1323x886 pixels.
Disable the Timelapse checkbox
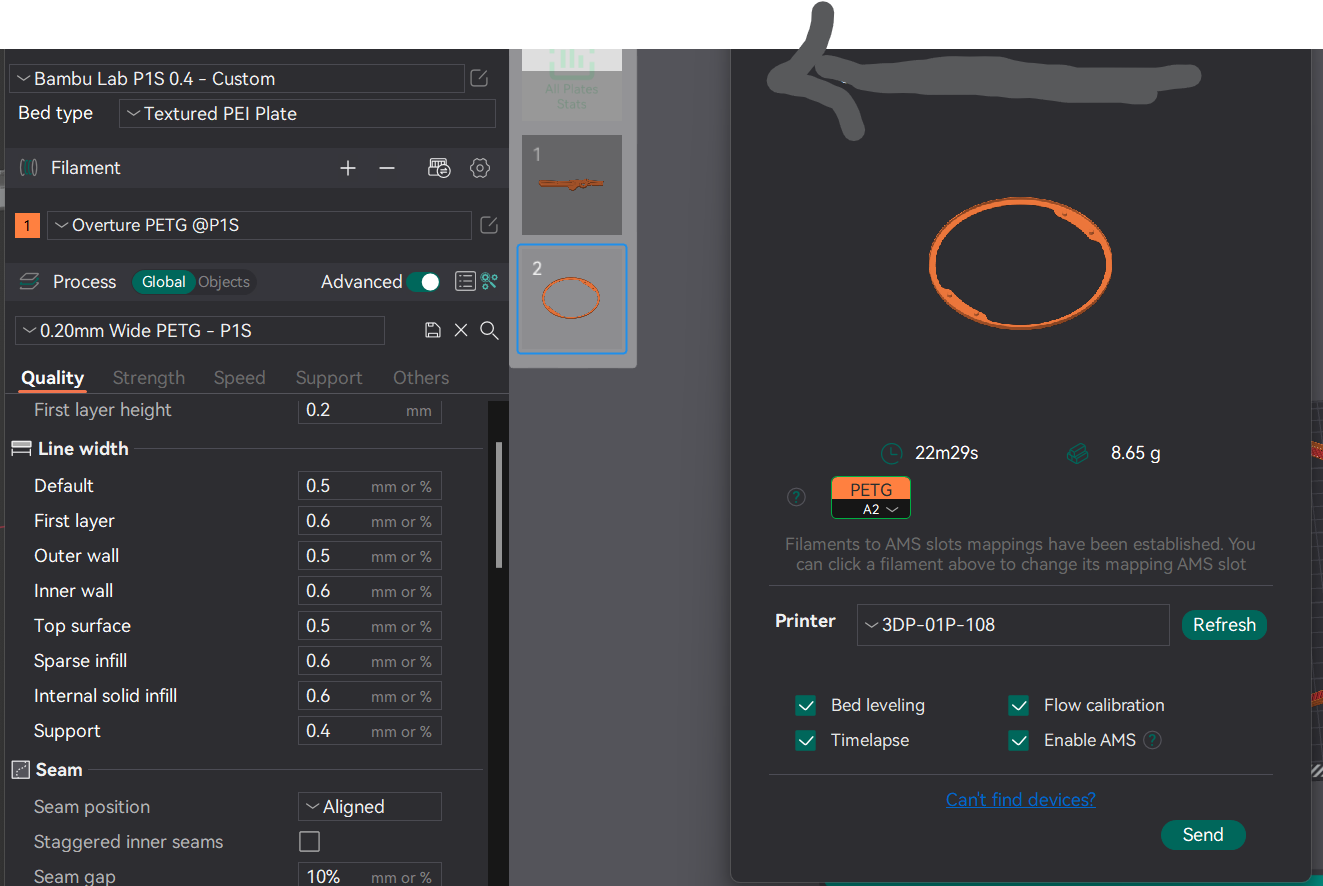click(x=805, y=740)
